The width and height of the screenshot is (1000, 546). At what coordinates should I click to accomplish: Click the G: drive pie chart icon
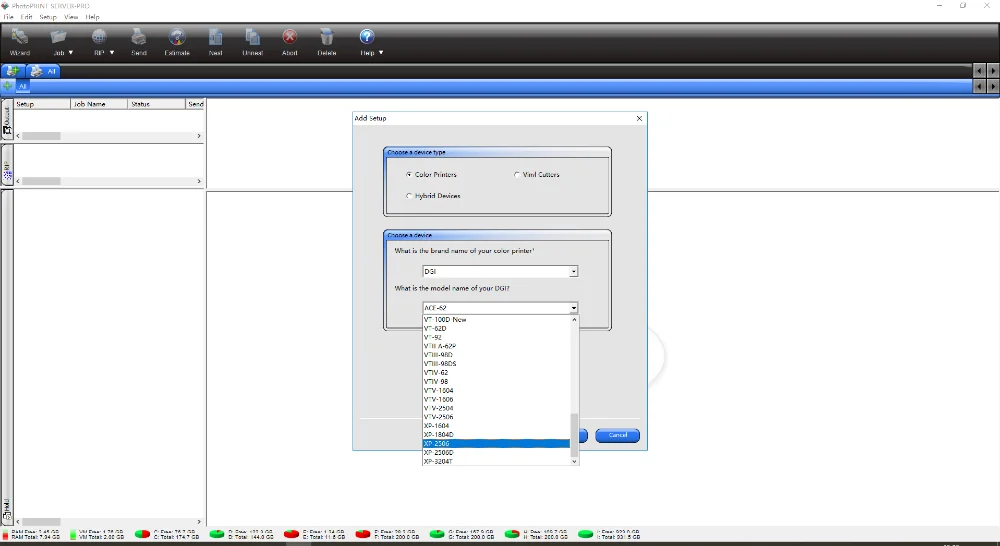437,534
